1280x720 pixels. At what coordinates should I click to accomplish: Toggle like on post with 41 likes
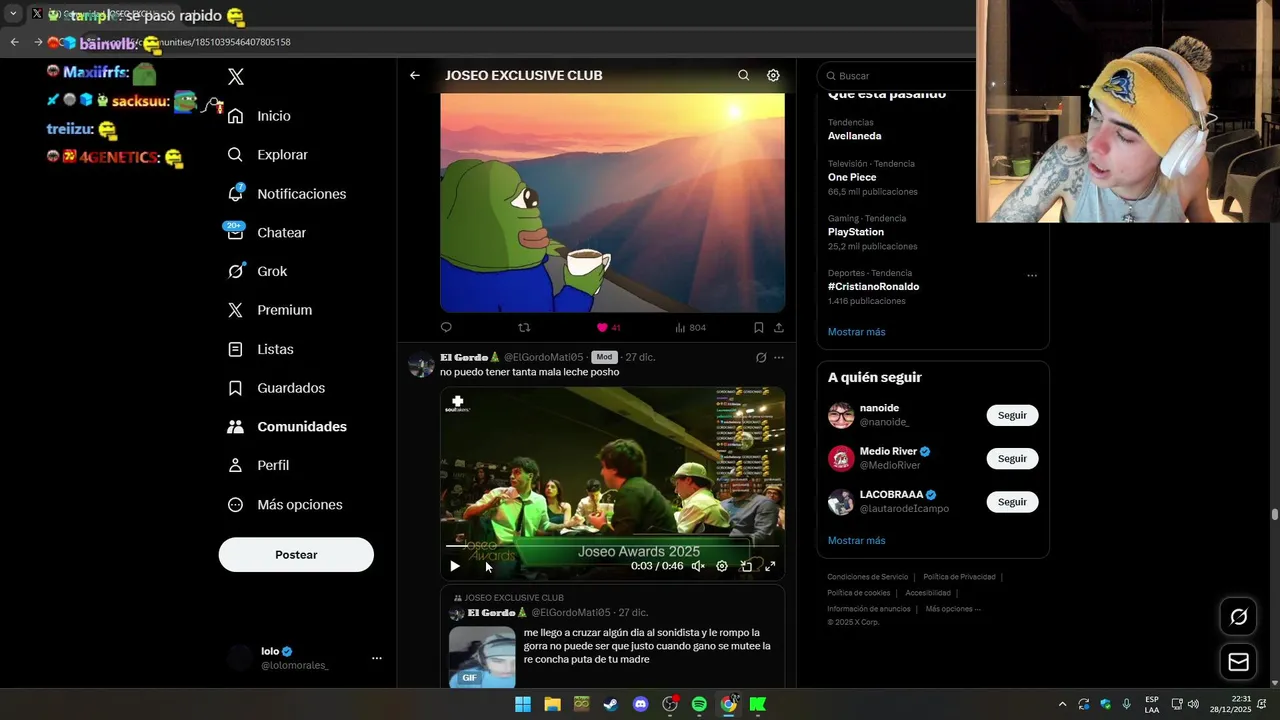point(608,327)
